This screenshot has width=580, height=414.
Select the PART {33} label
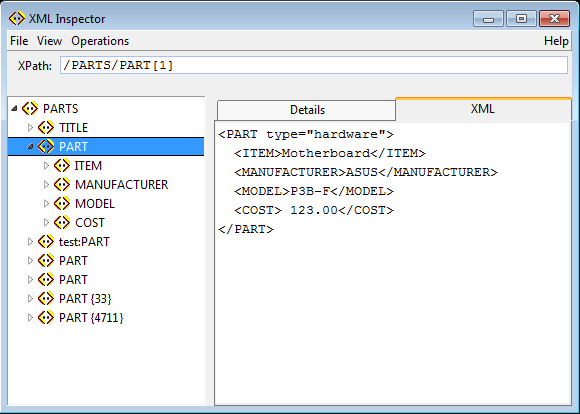(x=85, y=299)
